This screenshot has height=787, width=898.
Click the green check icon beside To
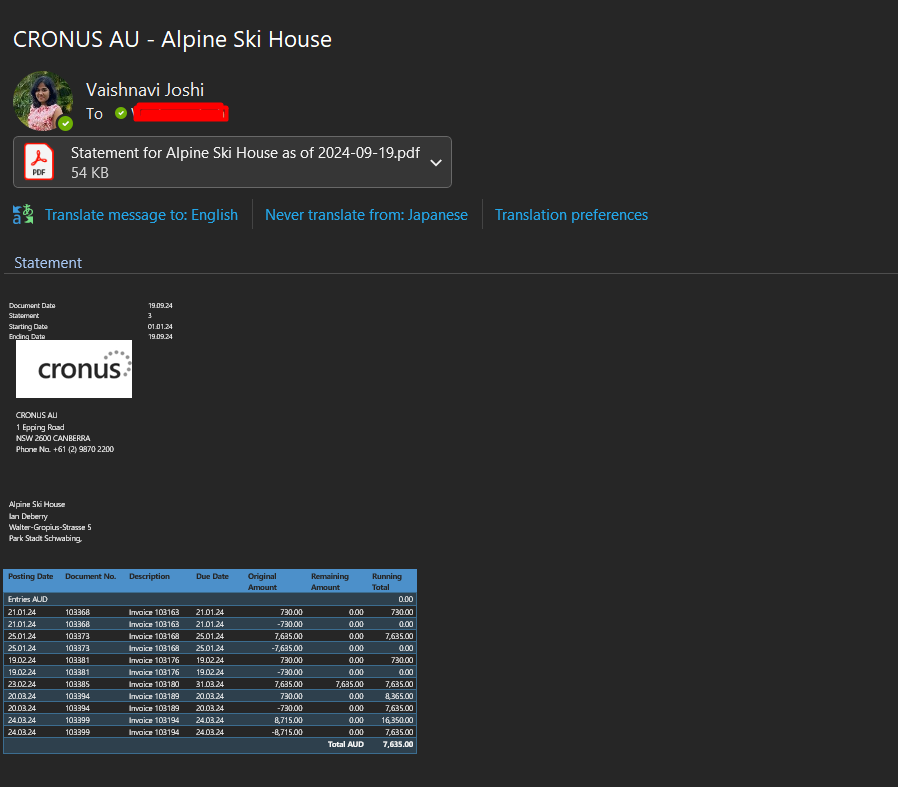coord(121,113)
